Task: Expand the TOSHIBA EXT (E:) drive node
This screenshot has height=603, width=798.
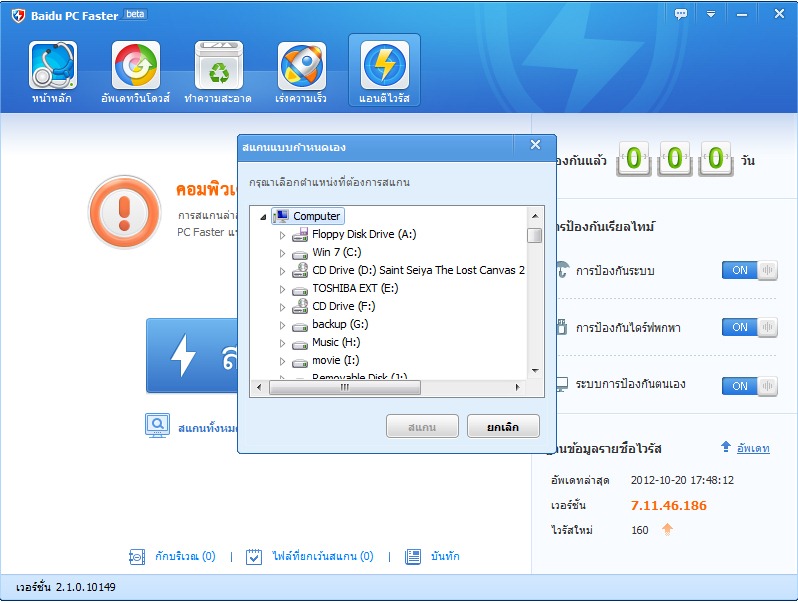Action: tap(282, 289)
